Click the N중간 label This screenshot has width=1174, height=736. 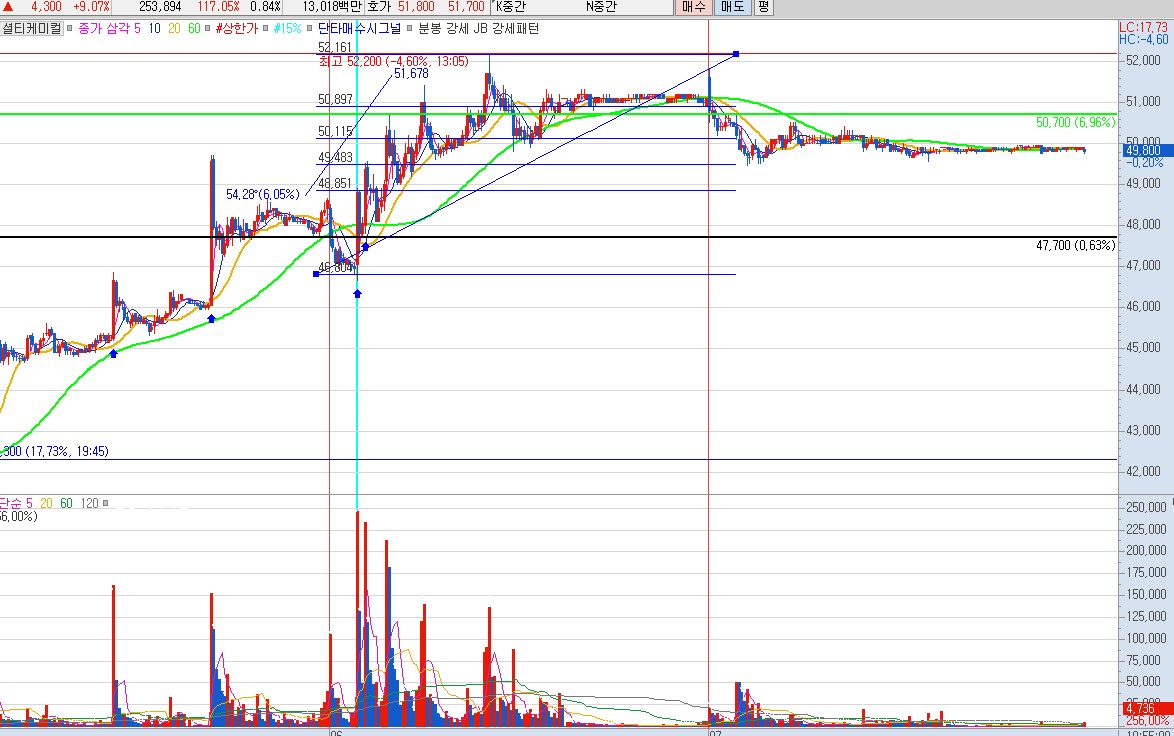[601, 7]
